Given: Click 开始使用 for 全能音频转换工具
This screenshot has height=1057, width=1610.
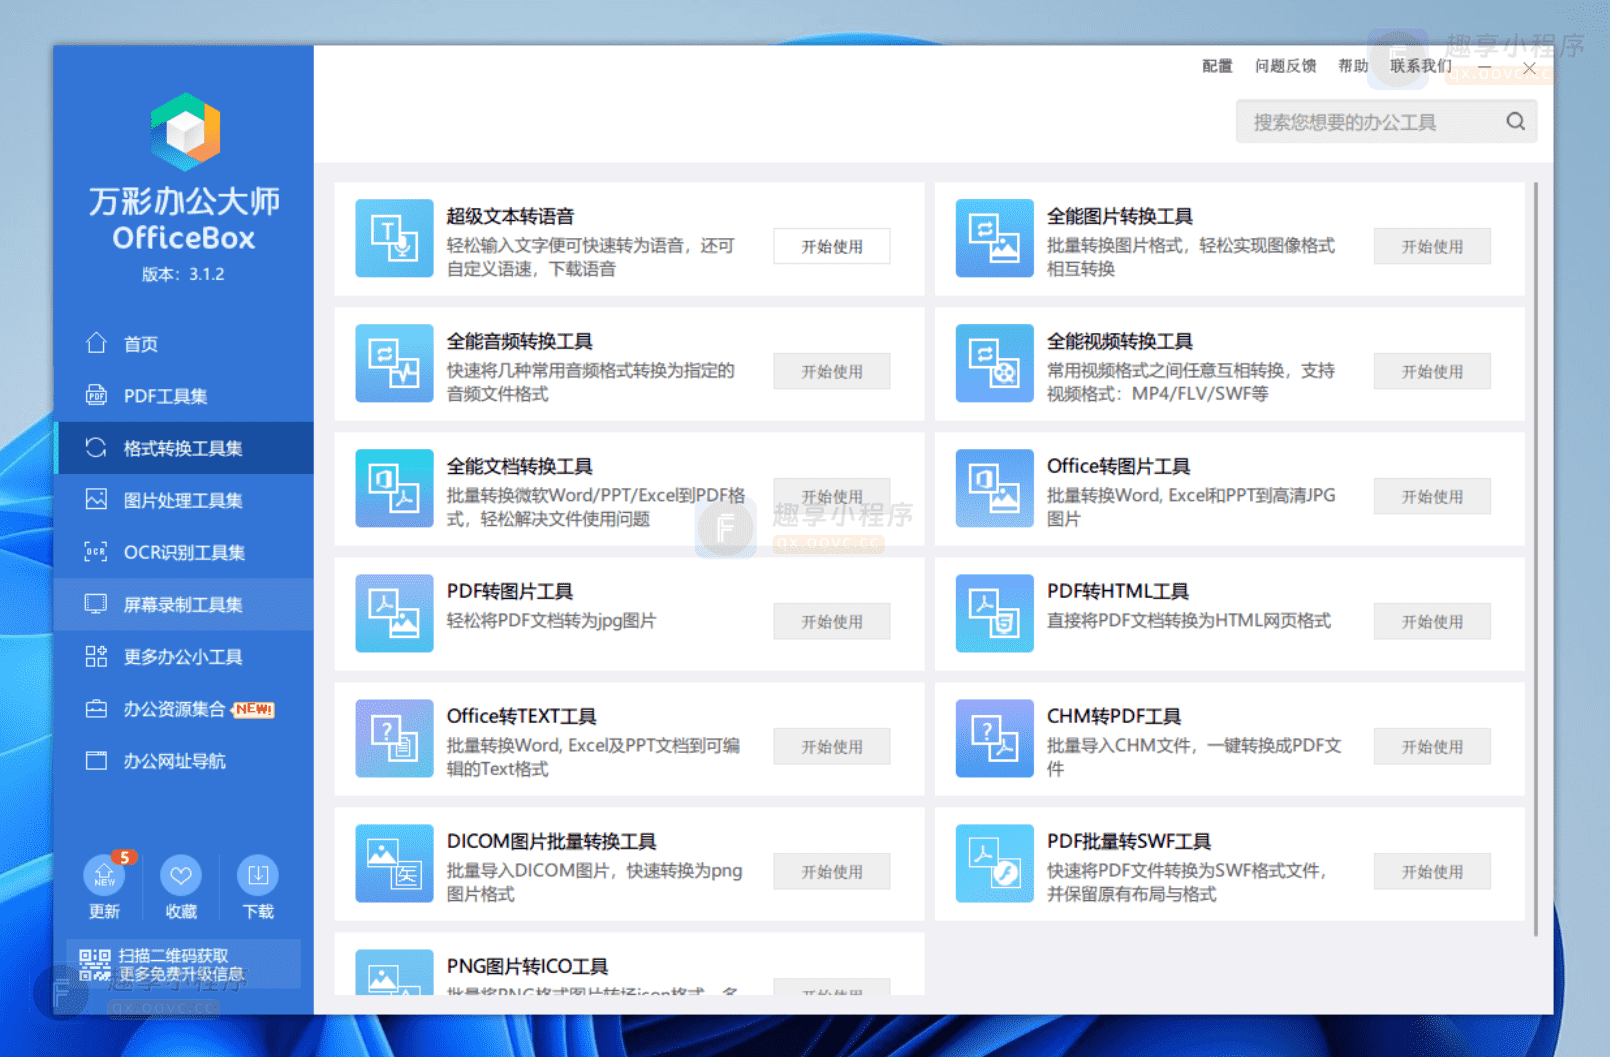Looking at the screenshot, I should click(832, 371).
